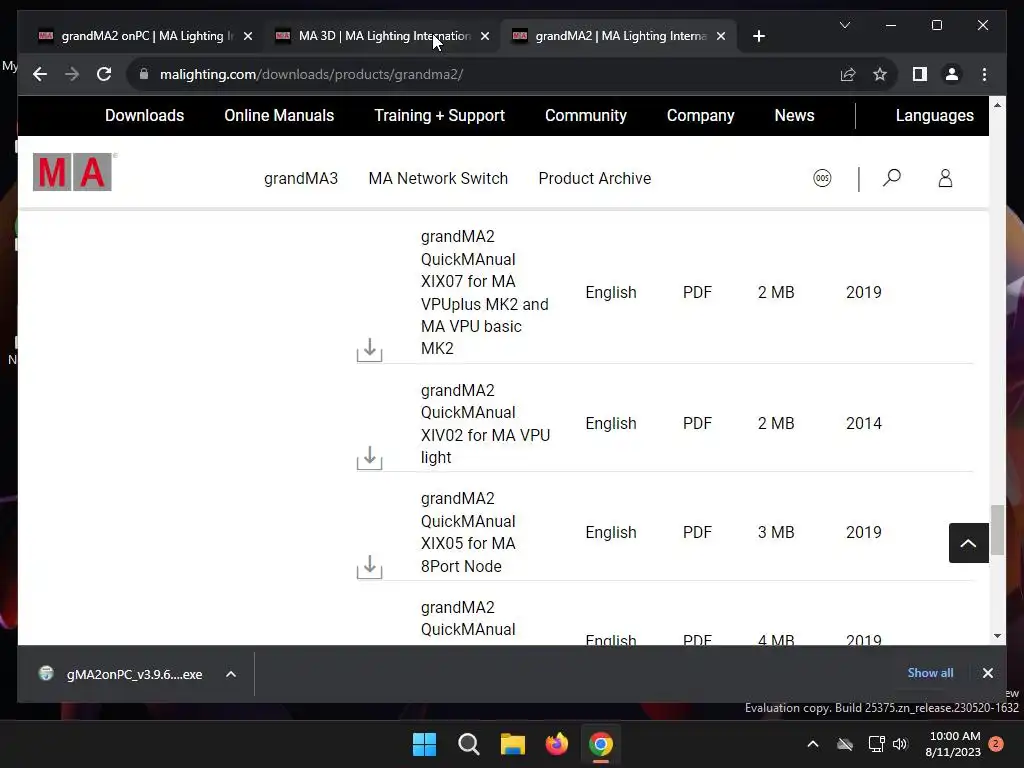Open the notification count badge
This screenshot has height=768, width=1024.
pyautogui.click(x=996, y=744)
